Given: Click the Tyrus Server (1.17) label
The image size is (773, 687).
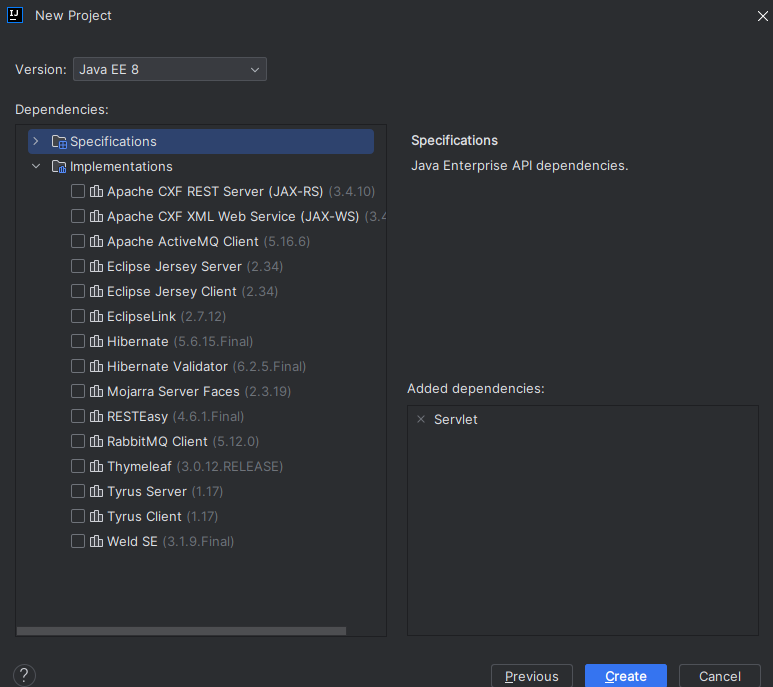Looking at the screenshot, I should point(165,491).
